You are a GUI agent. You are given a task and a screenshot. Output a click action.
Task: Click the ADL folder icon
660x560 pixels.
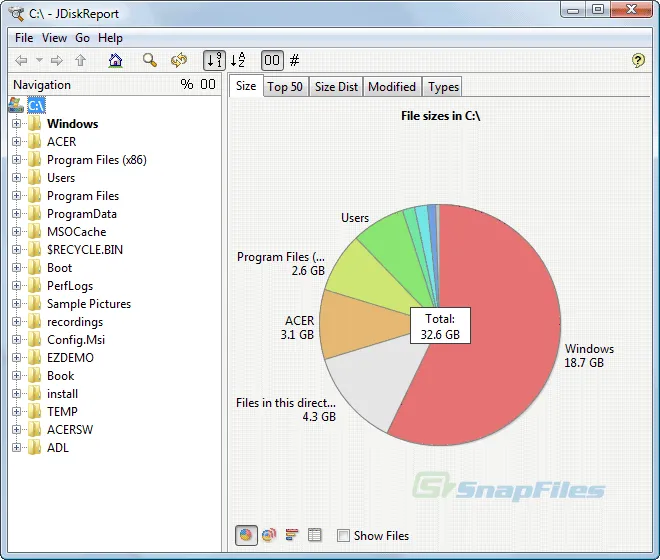pyautogui.click(x=35, y=448)
